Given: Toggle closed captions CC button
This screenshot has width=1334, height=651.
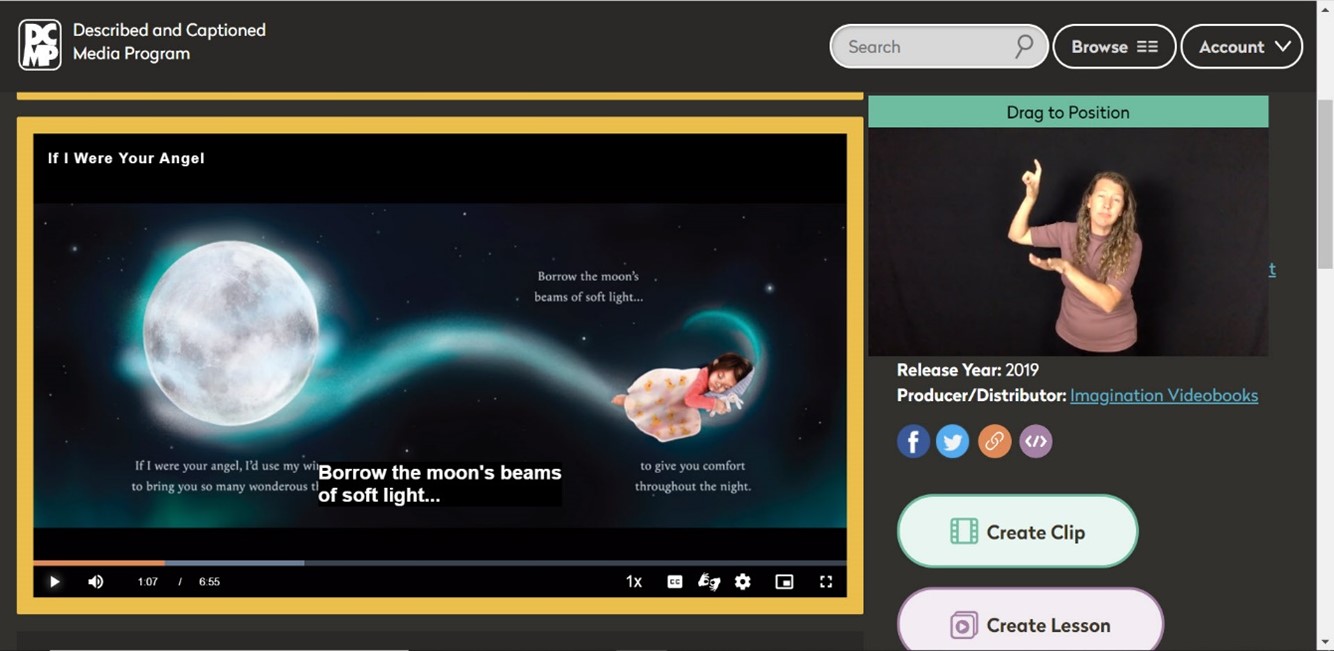Looking at the screenshot, I should 675,582.
